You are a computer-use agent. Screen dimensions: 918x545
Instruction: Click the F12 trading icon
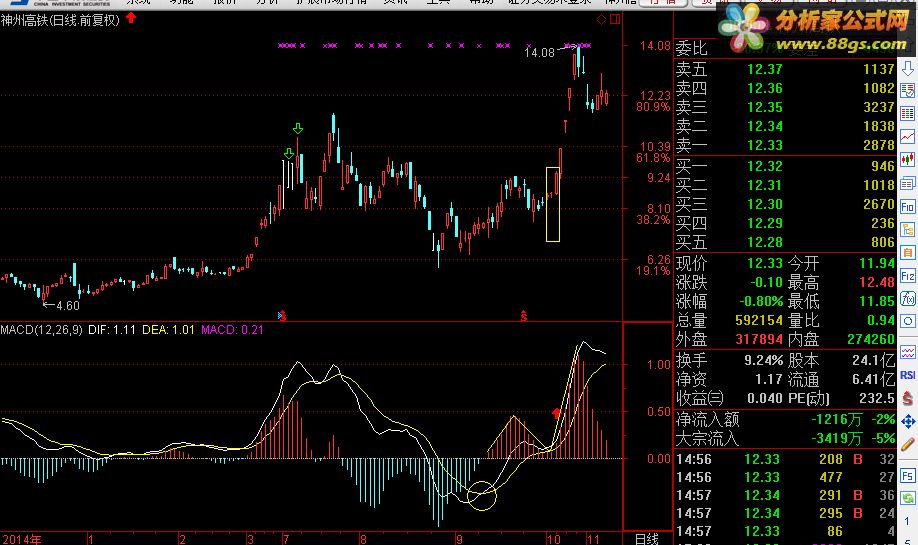click(x=907, y=276)
